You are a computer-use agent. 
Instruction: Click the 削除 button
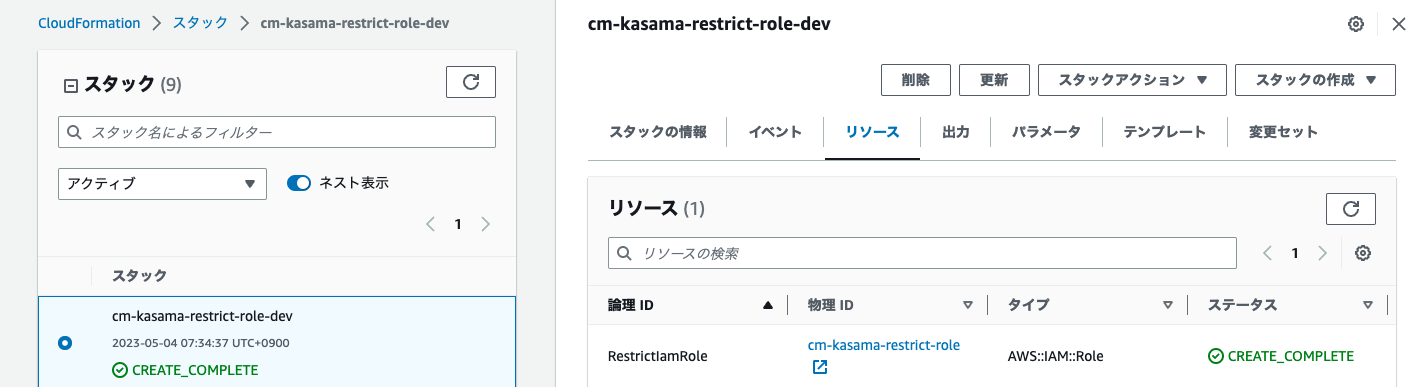point(915,80)
